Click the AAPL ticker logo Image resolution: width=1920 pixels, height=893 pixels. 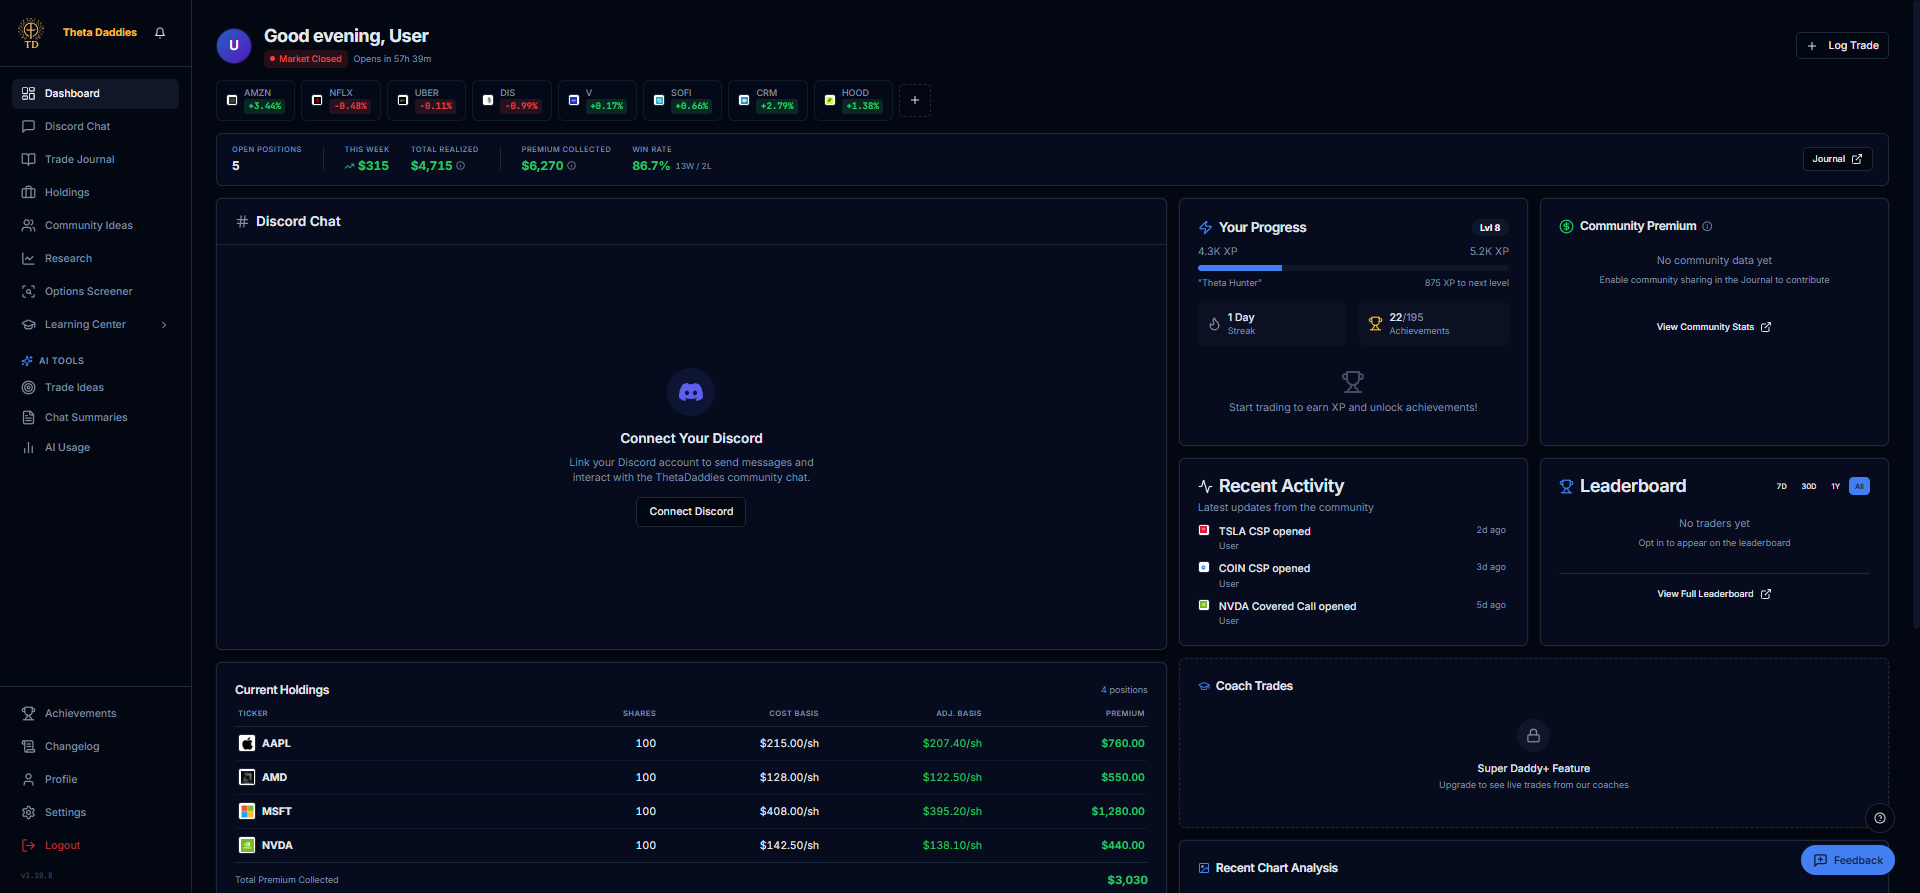coord(247,743)
